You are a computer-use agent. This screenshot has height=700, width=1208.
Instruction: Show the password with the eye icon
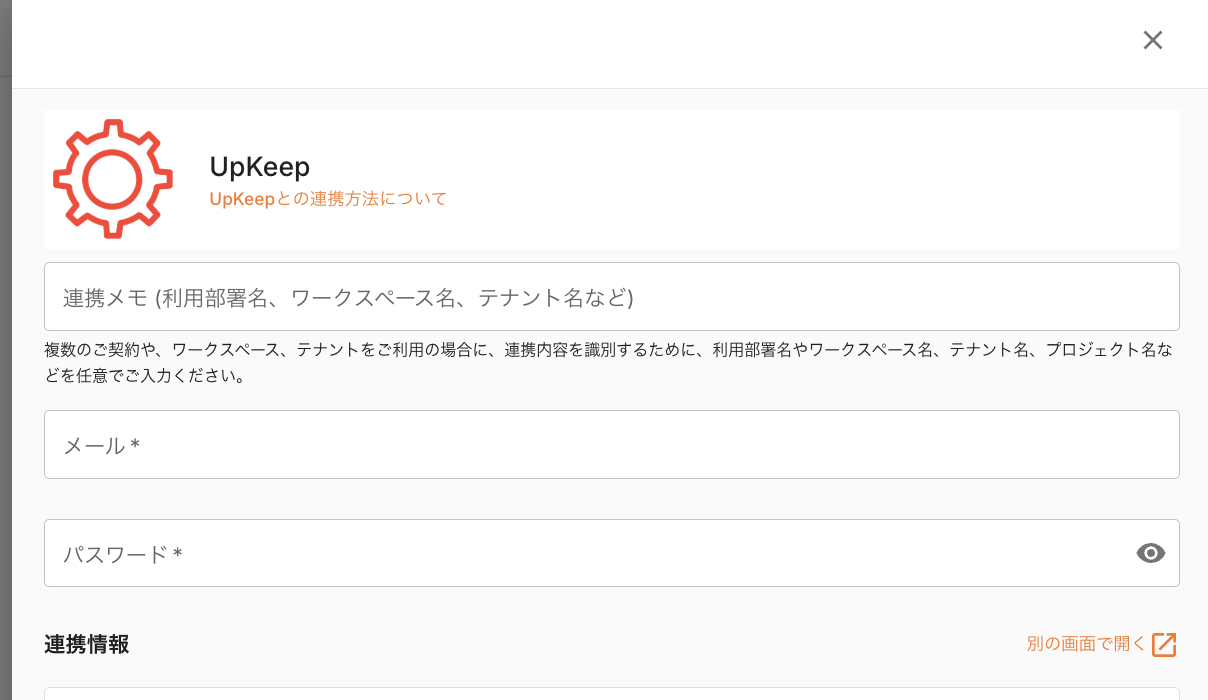coord(1151,553)
